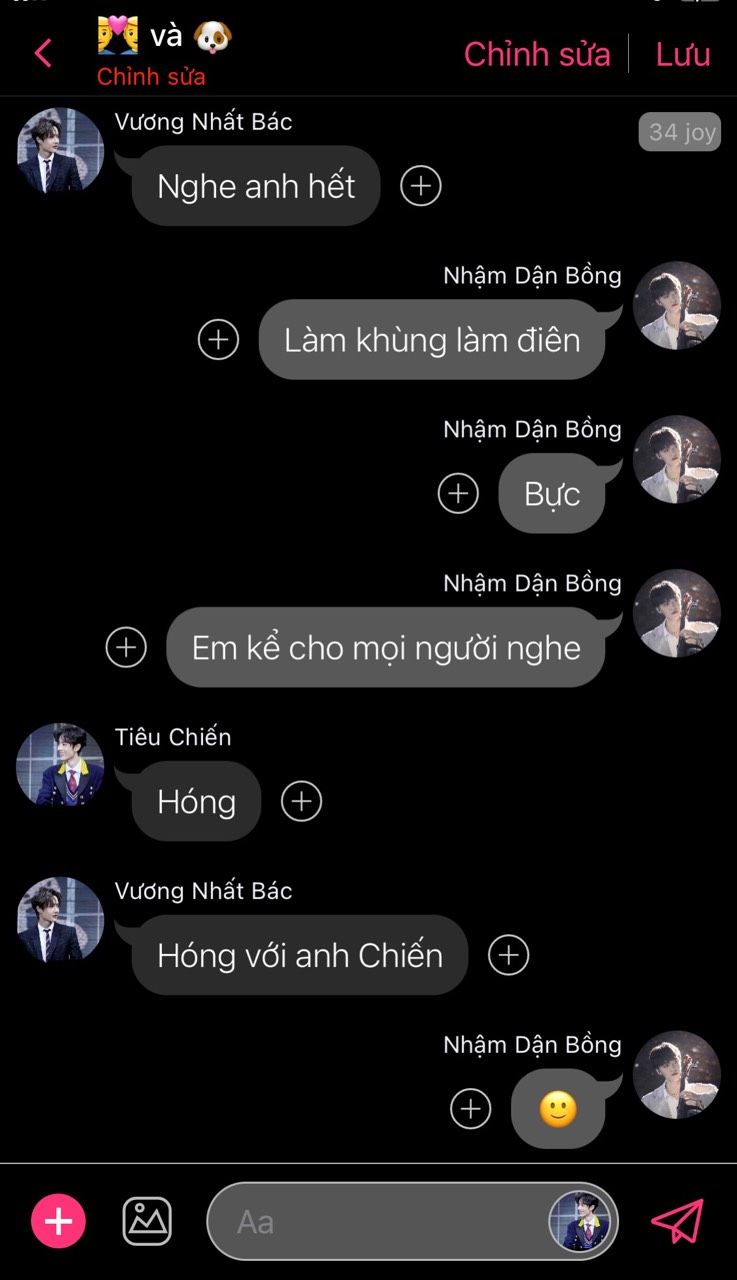This screenshot has height=1280, width=737.
Task: Select the "34 joy" watermark badge
Action: [680, 132]
